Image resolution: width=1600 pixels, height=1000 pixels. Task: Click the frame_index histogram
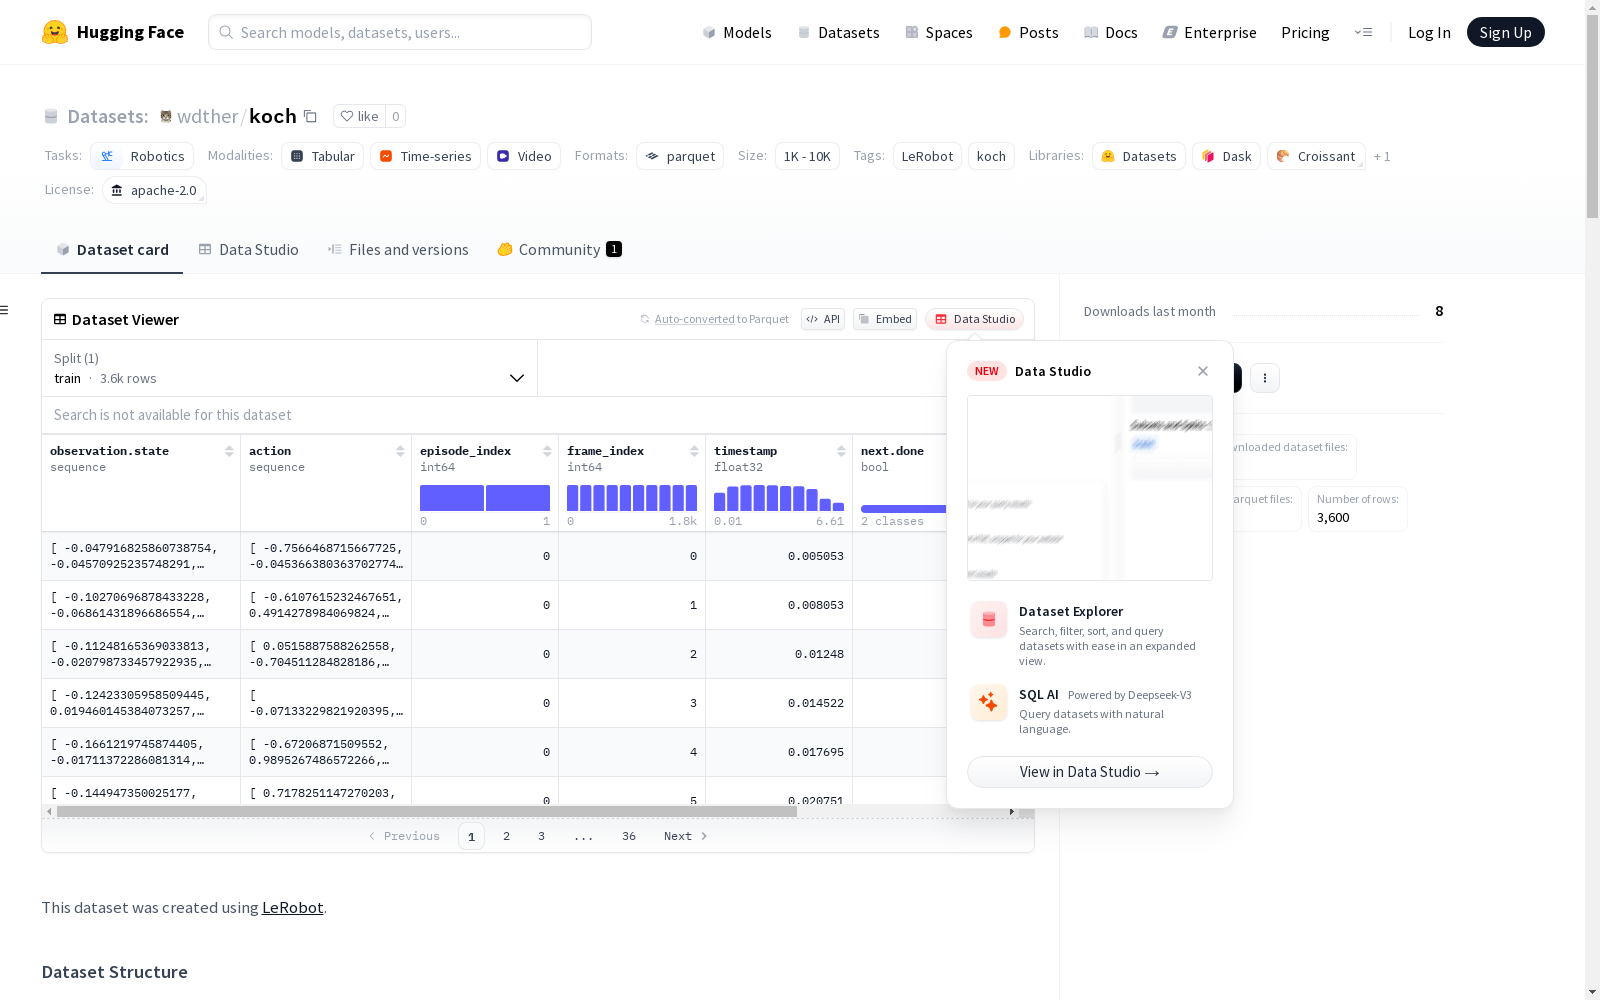tap(632, 498)
